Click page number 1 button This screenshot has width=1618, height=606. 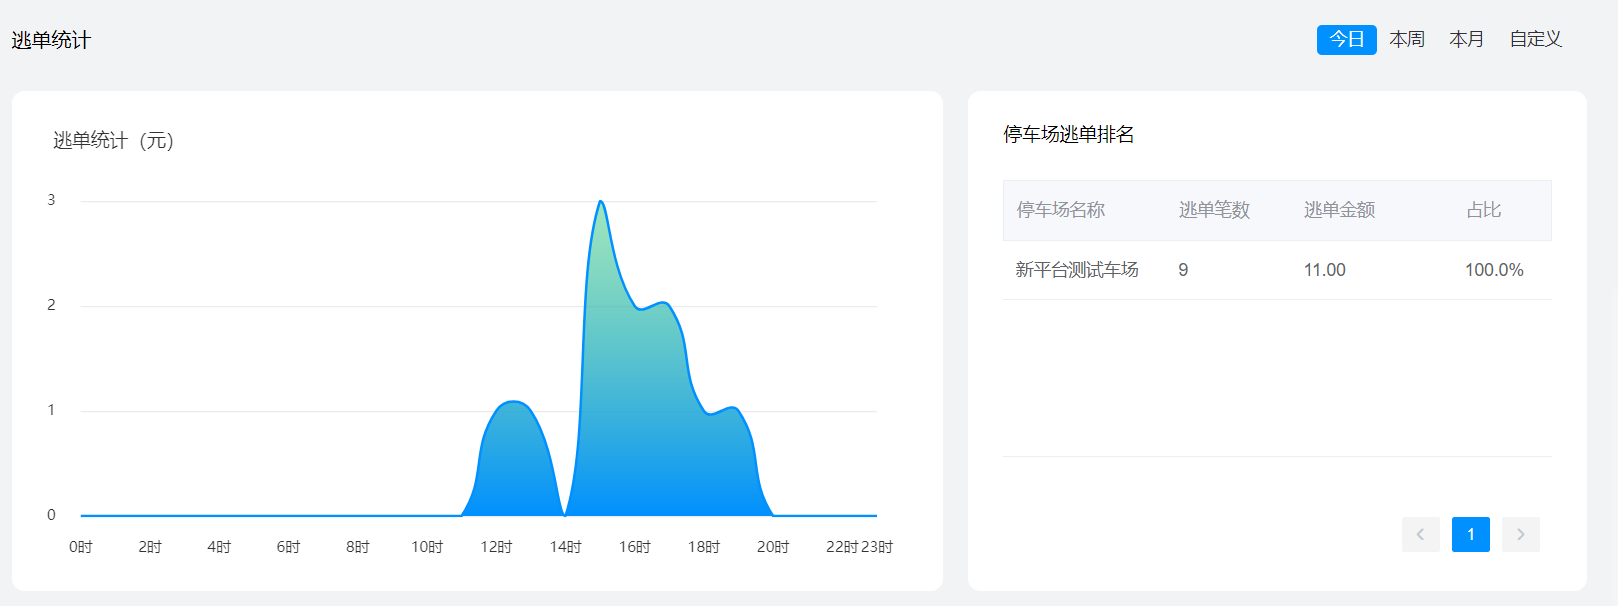[1470, 534]
